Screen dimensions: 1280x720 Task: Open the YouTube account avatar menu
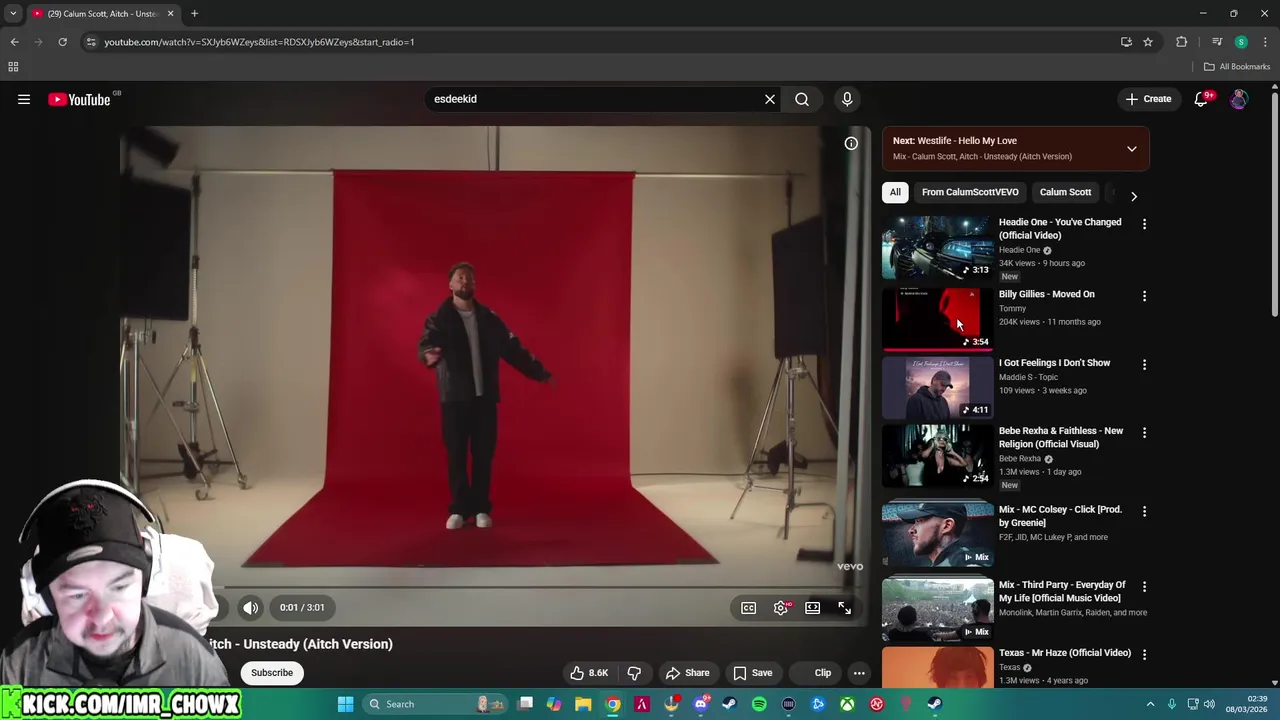(1239, 99)
